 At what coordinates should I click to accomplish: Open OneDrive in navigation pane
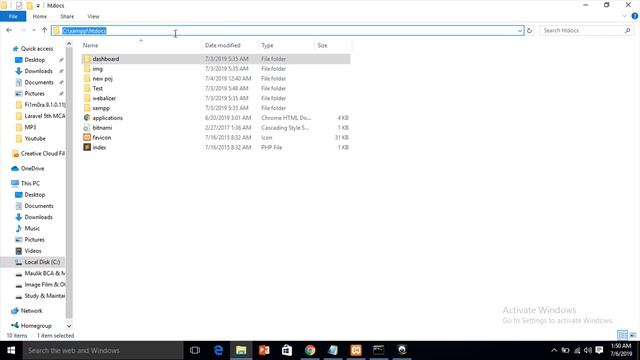tap(32, 168)
